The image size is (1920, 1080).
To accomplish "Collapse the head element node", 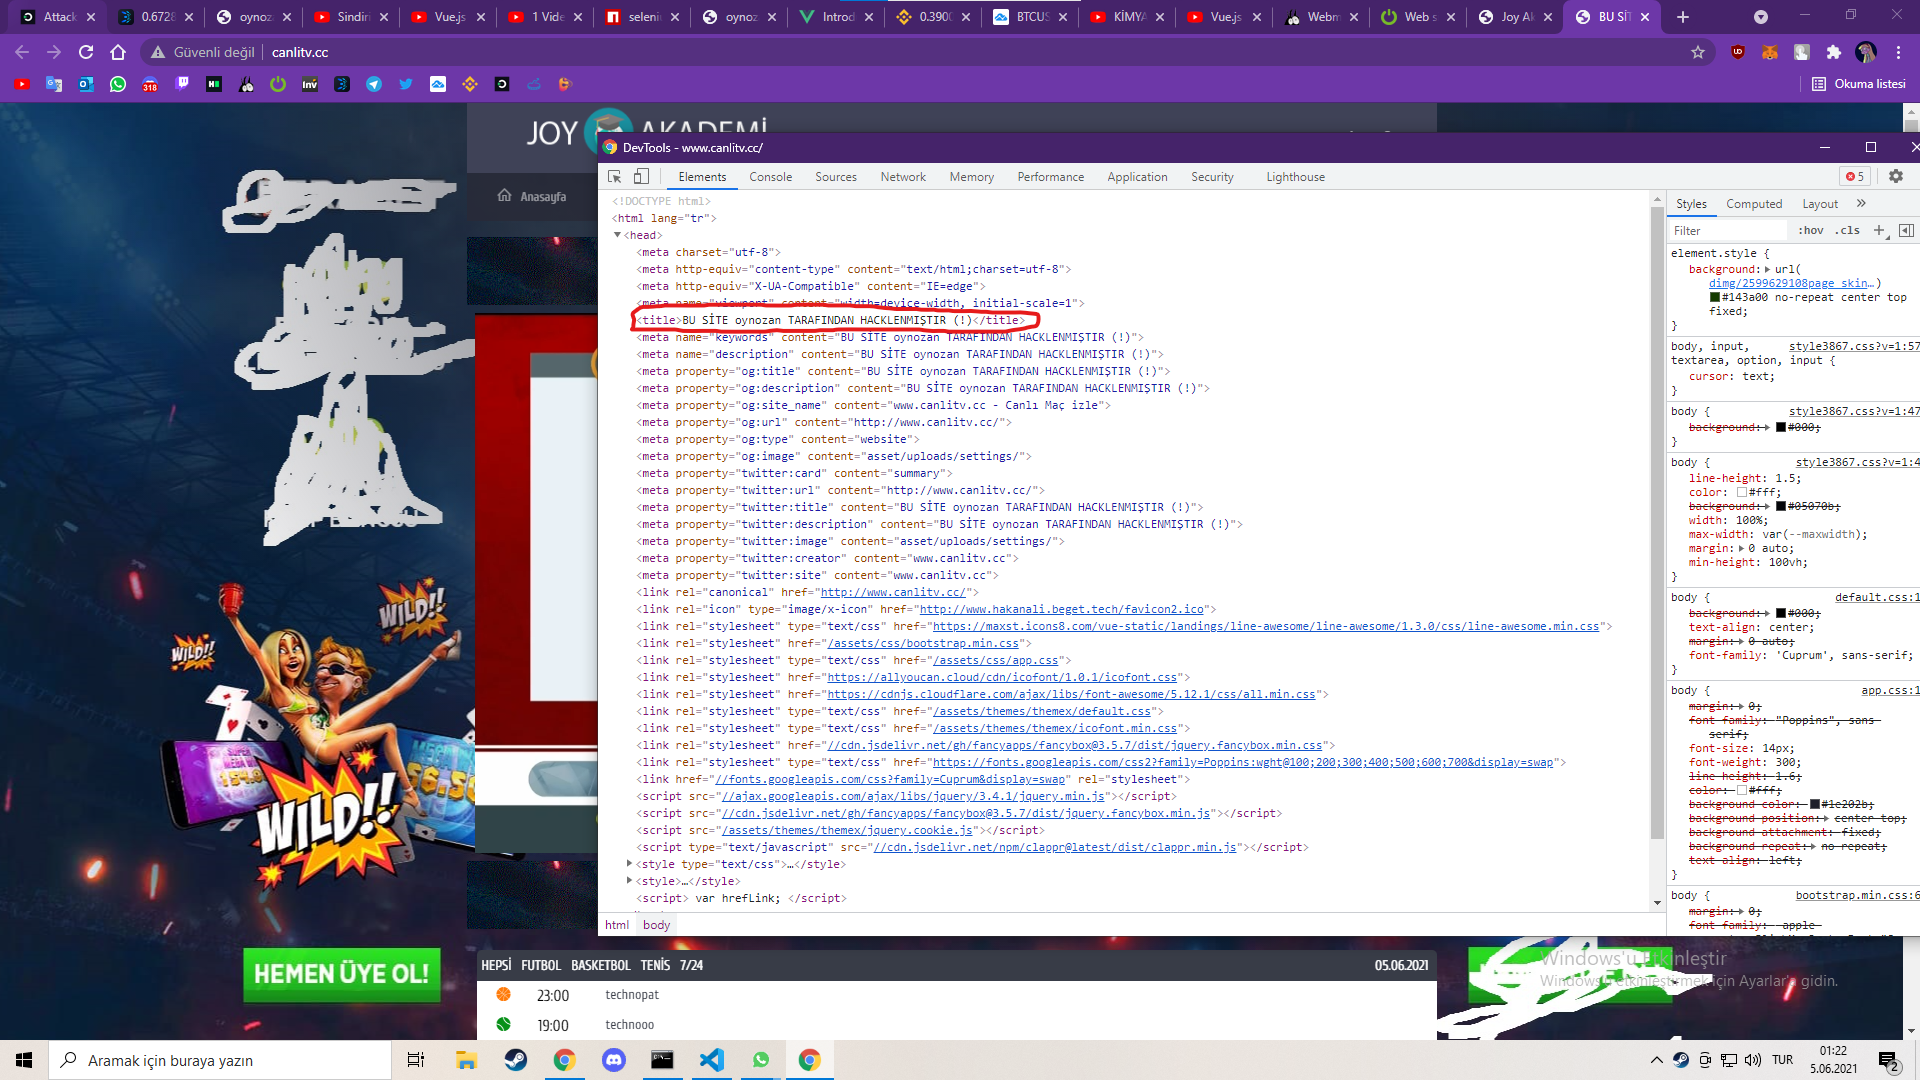I will [x=618, y=235].
